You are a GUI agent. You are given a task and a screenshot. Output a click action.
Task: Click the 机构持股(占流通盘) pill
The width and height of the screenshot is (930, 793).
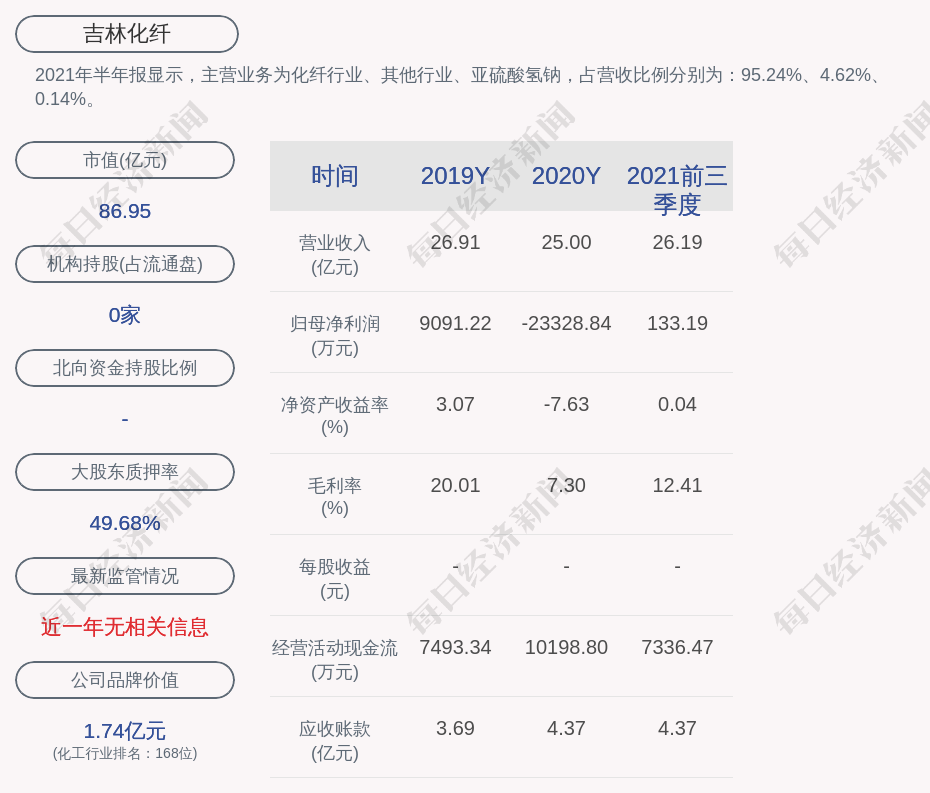[x=125, y=264]
